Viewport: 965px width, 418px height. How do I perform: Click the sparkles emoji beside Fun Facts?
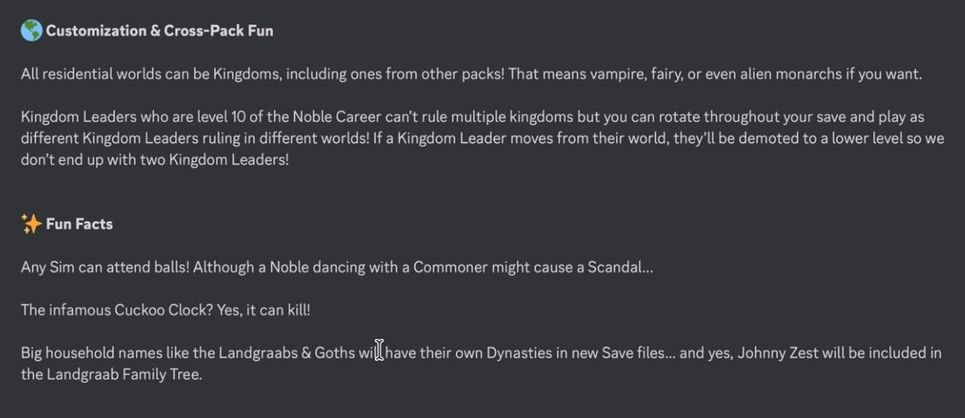[31, 224]
